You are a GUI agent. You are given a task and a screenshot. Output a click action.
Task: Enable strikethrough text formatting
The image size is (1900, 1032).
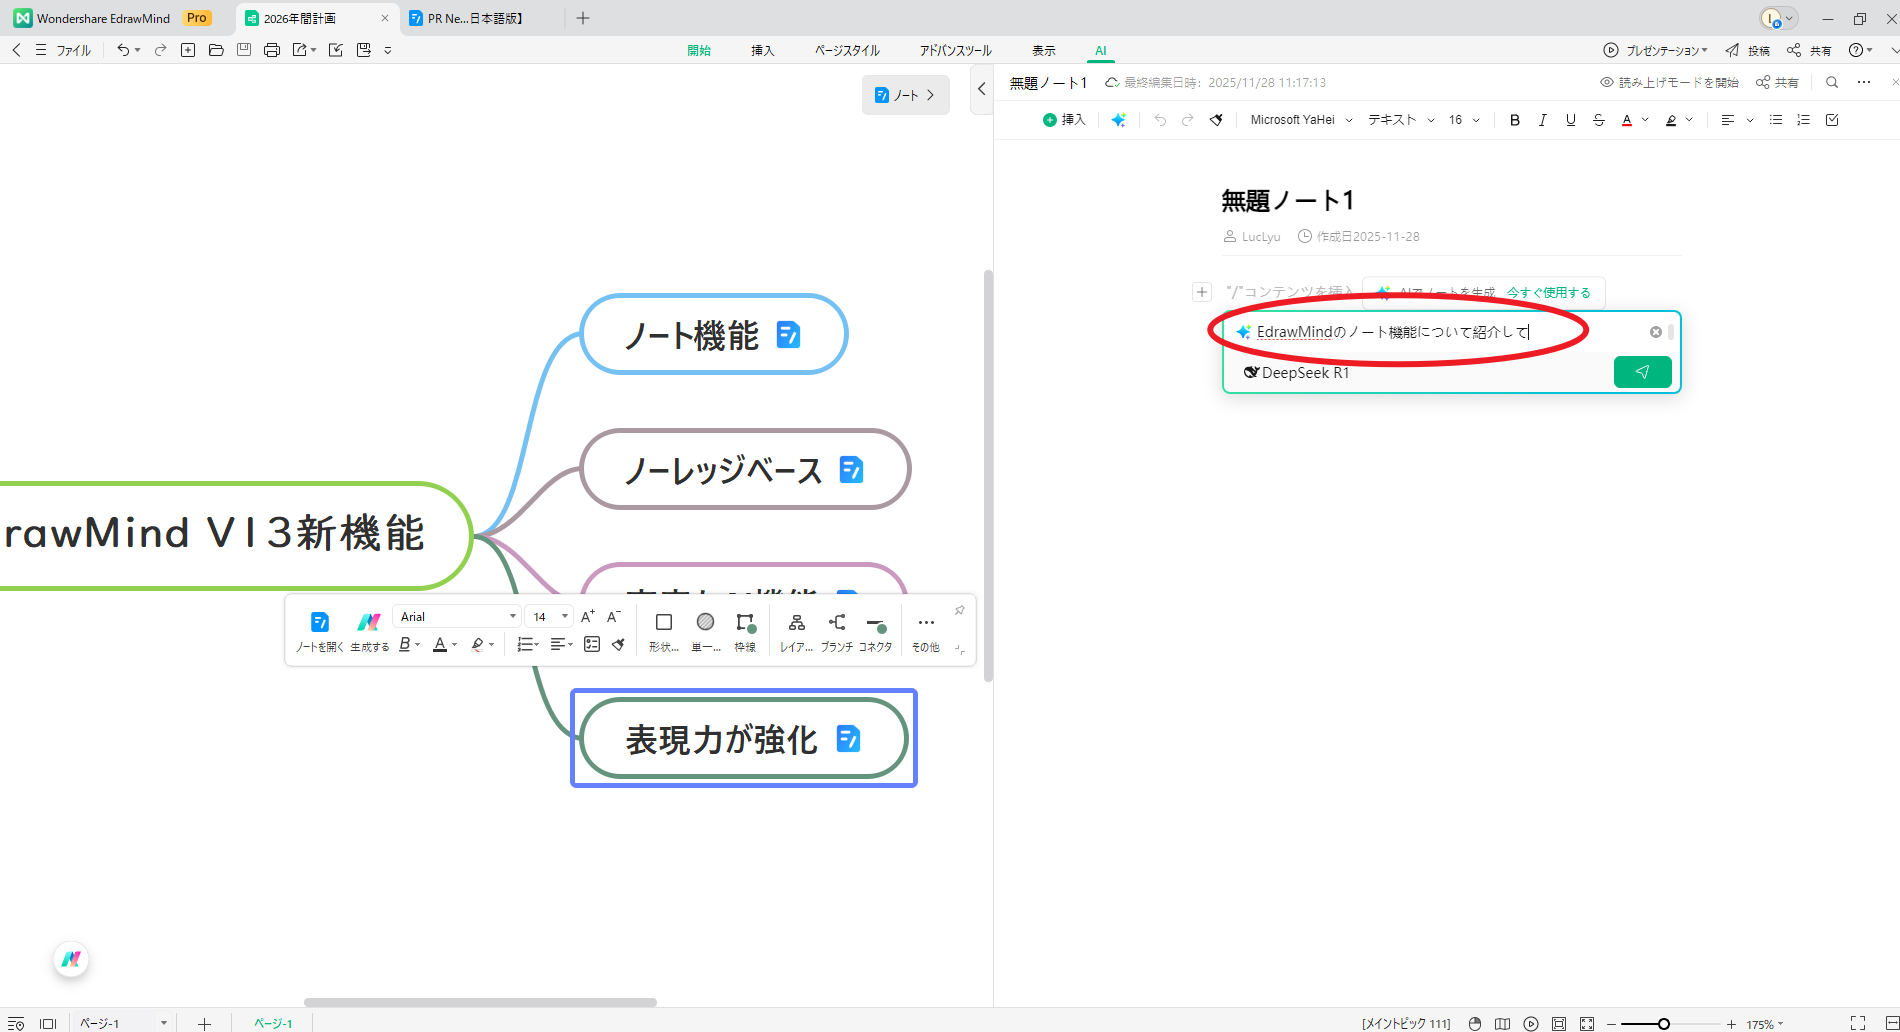tap(1599, 119)
